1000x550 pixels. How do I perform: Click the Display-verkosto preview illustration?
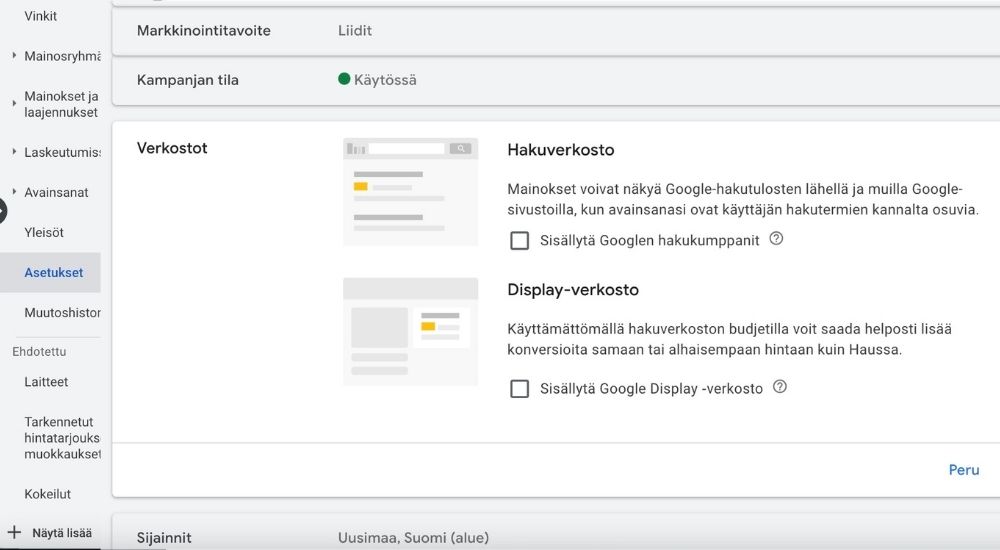coord(410,331)
